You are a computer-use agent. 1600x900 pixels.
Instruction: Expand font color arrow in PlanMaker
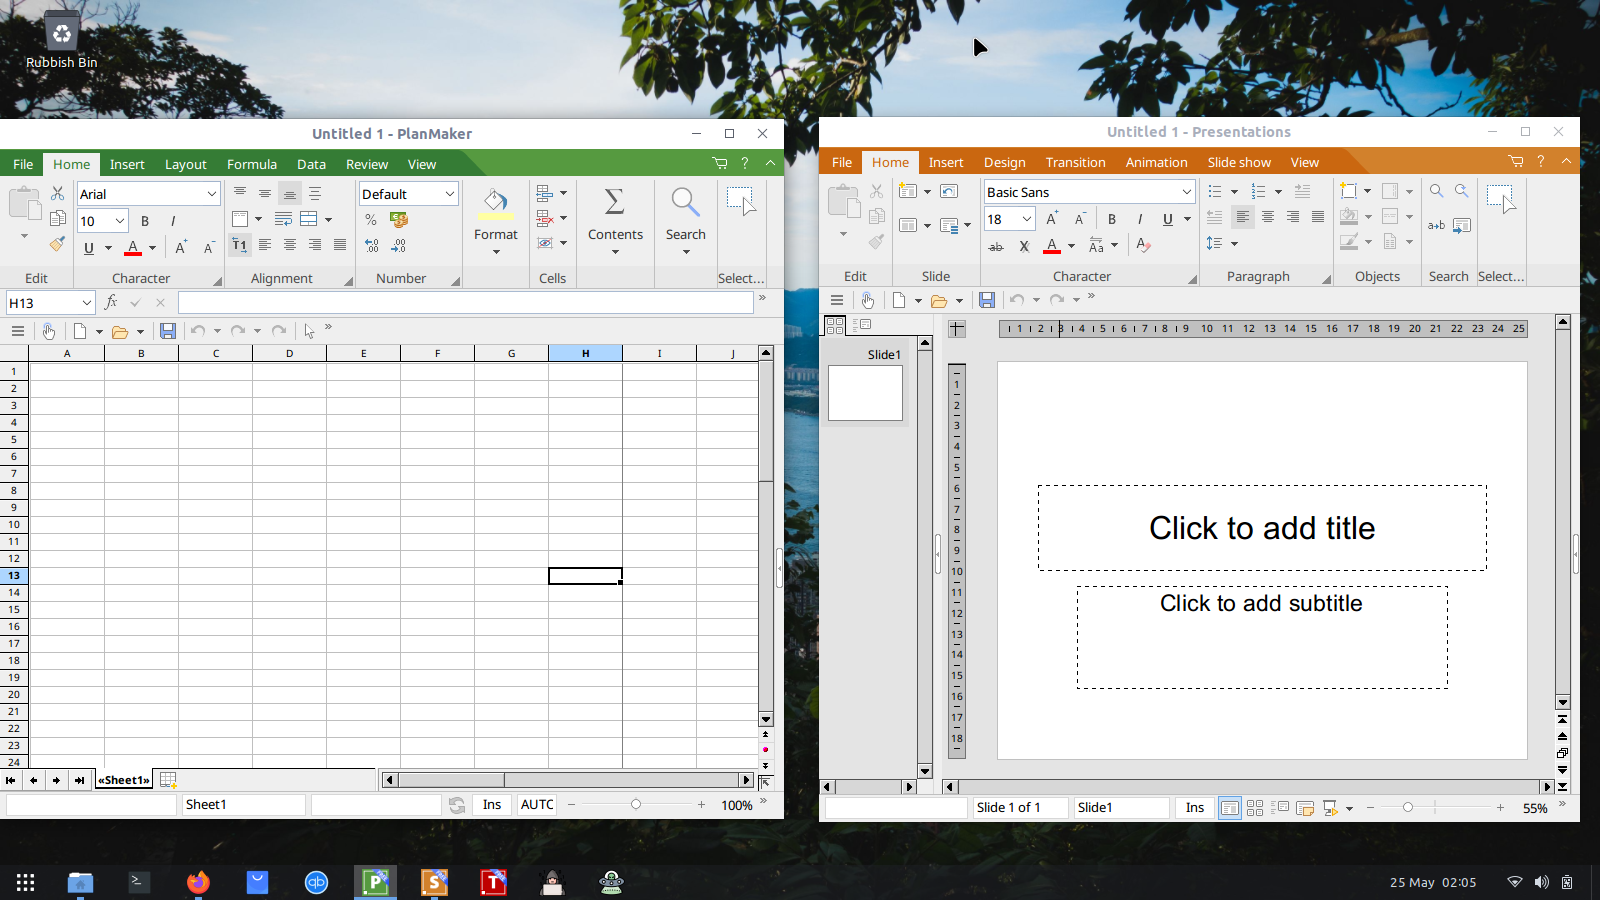[x=152, y=248]
